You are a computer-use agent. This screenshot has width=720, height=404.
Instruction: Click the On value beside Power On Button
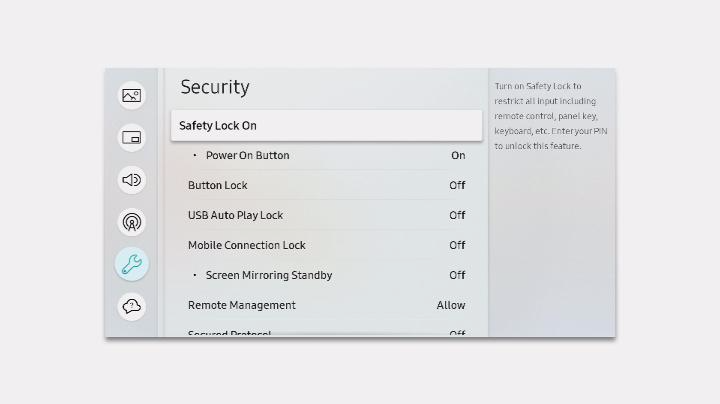pos(458,156)
